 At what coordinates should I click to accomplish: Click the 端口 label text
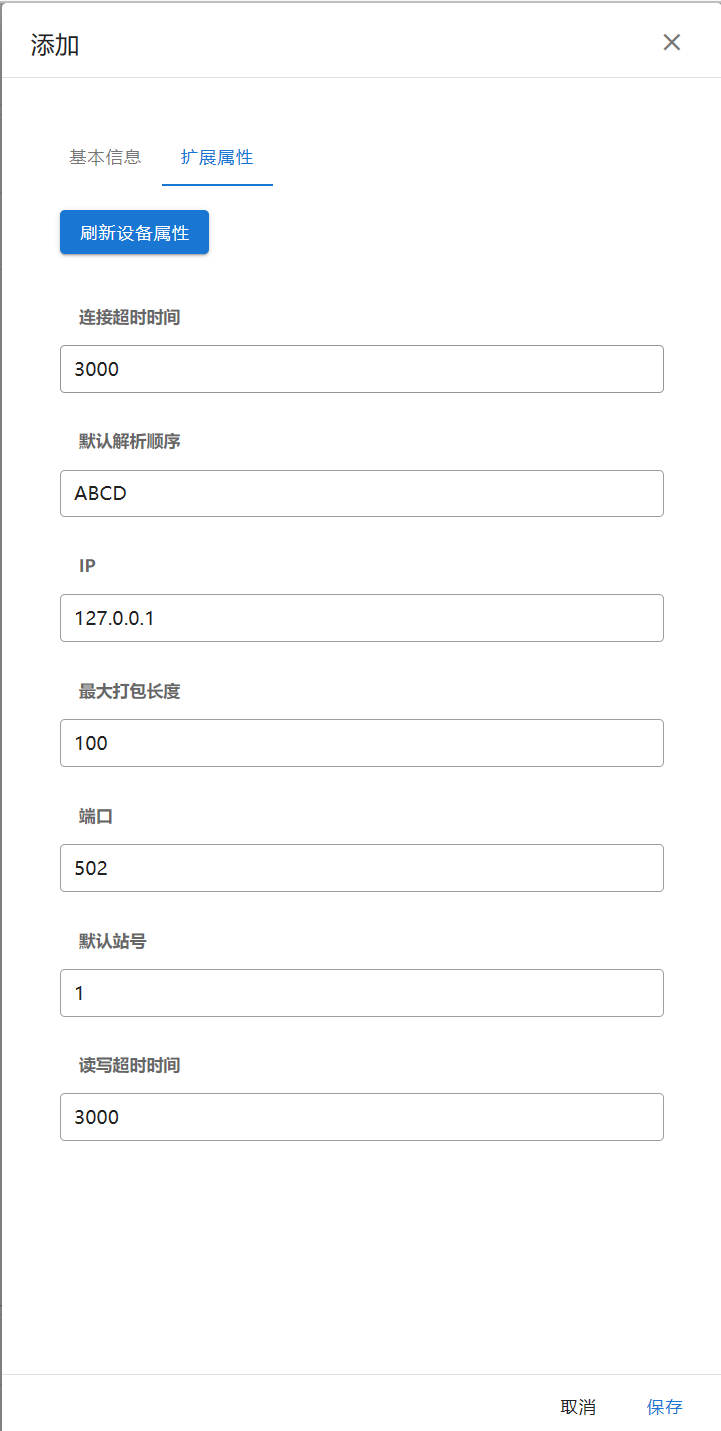(x=96, y=816)
